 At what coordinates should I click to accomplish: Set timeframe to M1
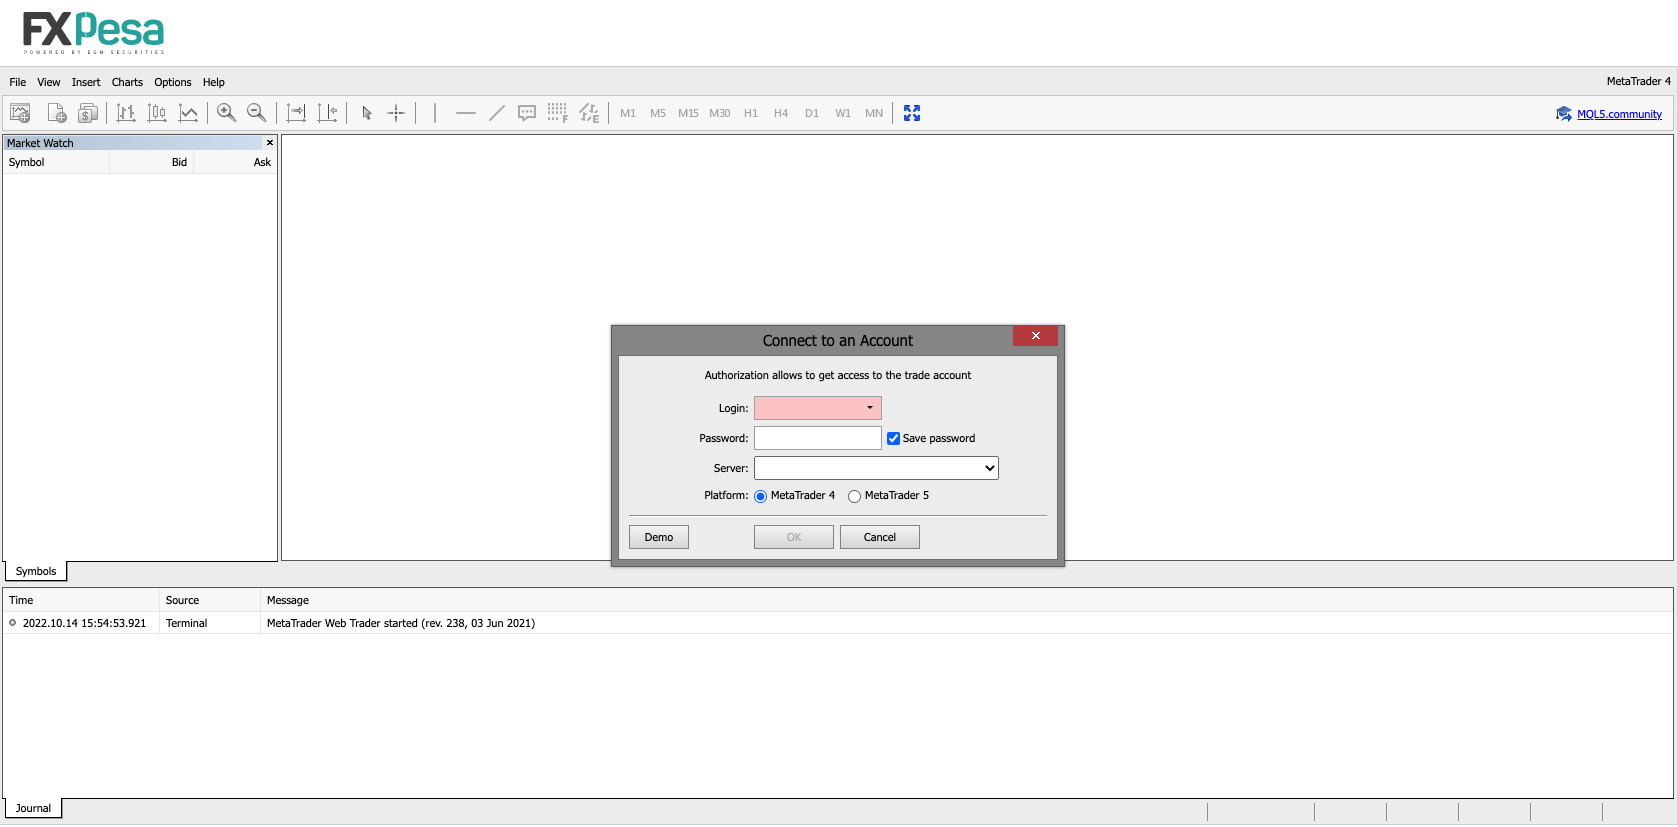[x=628, y=113]
